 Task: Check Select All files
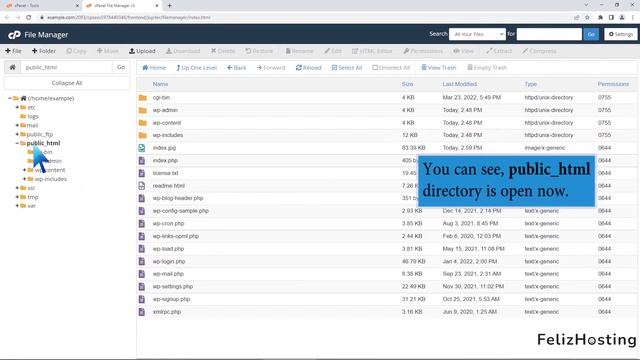pos(347,68)
